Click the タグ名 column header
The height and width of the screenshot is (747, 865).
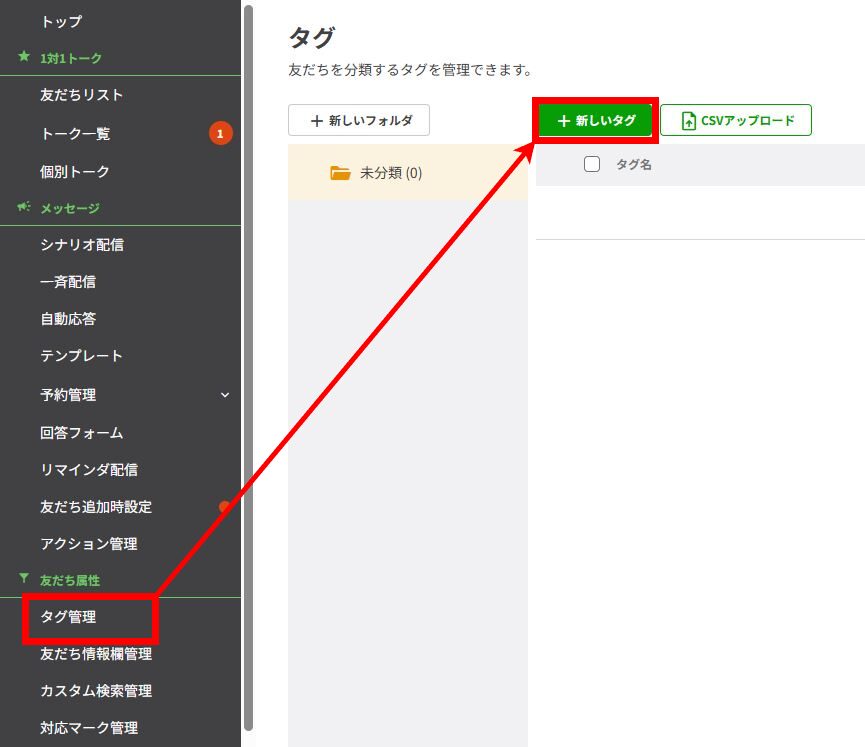point(634,165)
